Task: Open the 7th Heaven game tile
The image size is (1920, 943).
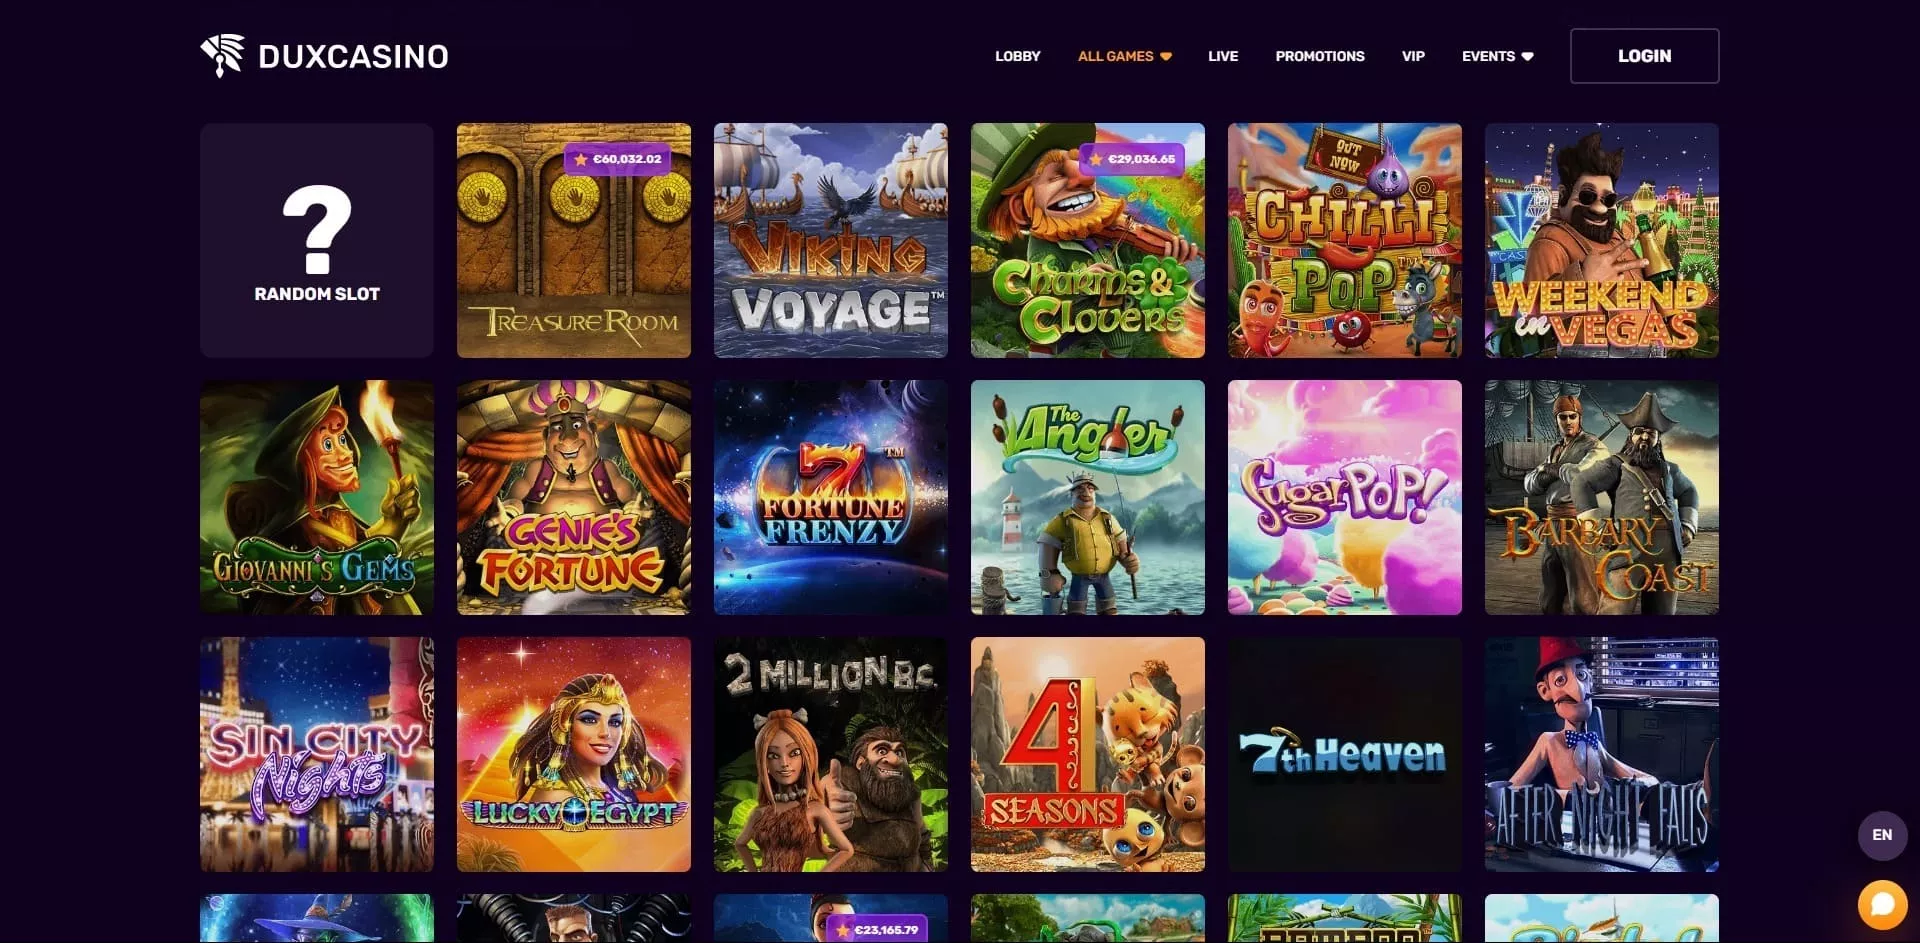Action: (1344, 754)
